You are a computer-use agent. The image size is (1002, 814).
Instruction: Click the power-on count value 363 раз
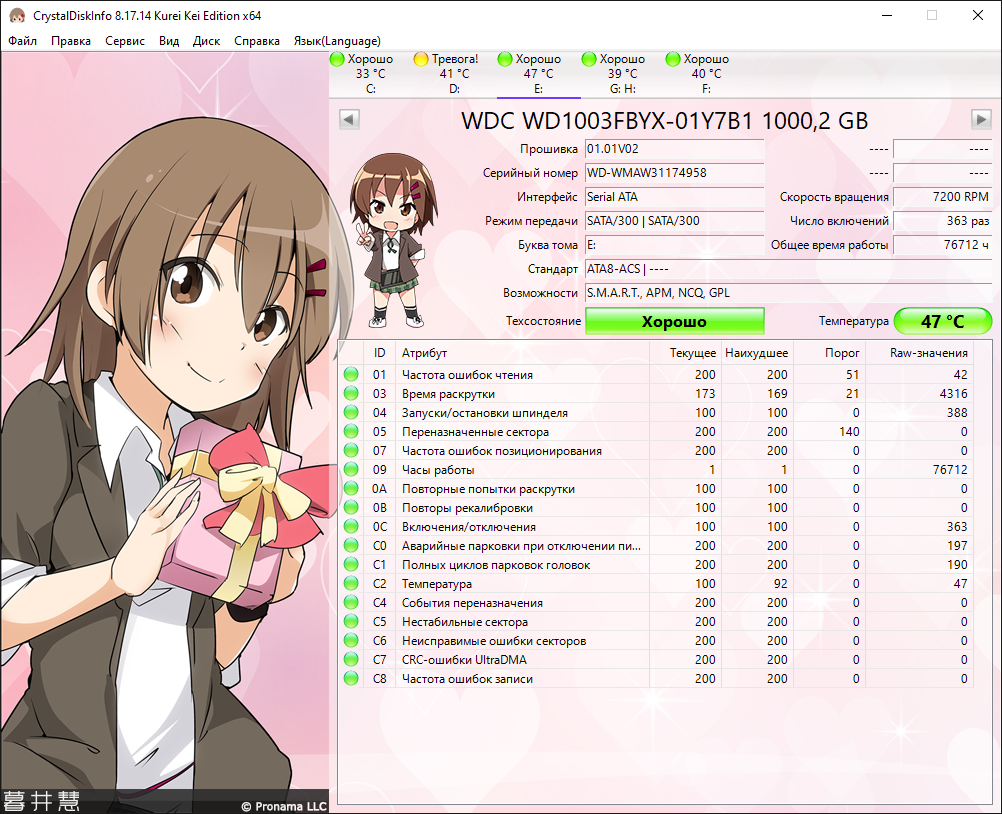[943, 221]
